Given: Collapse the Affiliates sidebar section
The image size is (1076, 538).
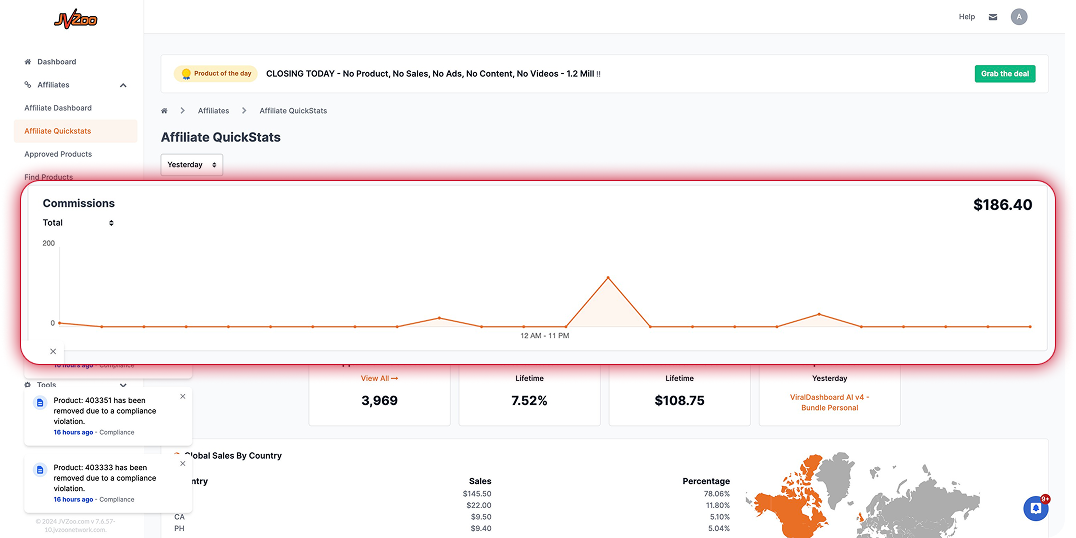Looking at the screenshot, I should pyautogui.click(x=123, y=85).
